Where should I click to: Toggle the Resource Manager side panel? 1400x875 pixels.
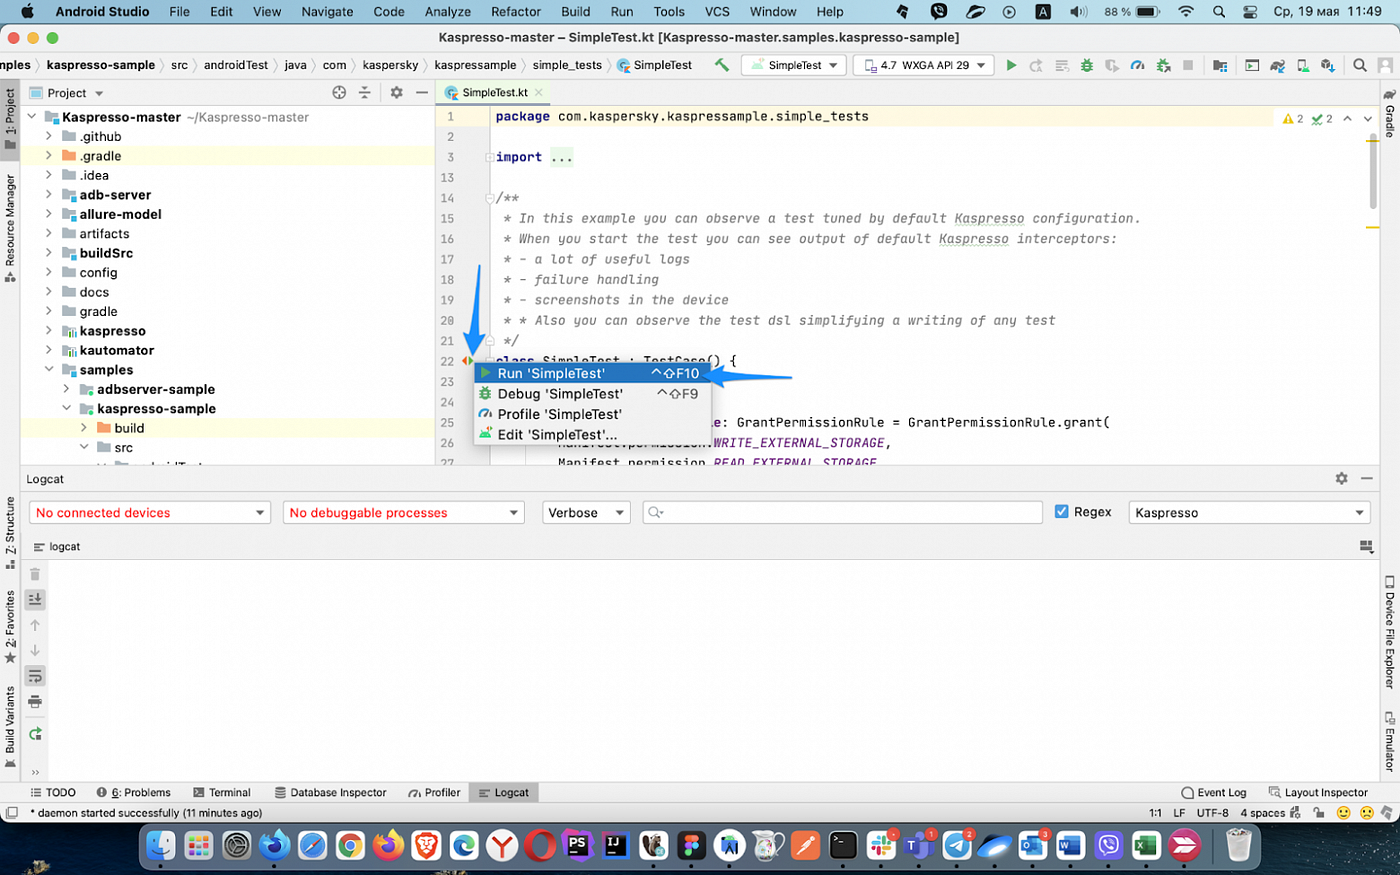tap(10, 228)
